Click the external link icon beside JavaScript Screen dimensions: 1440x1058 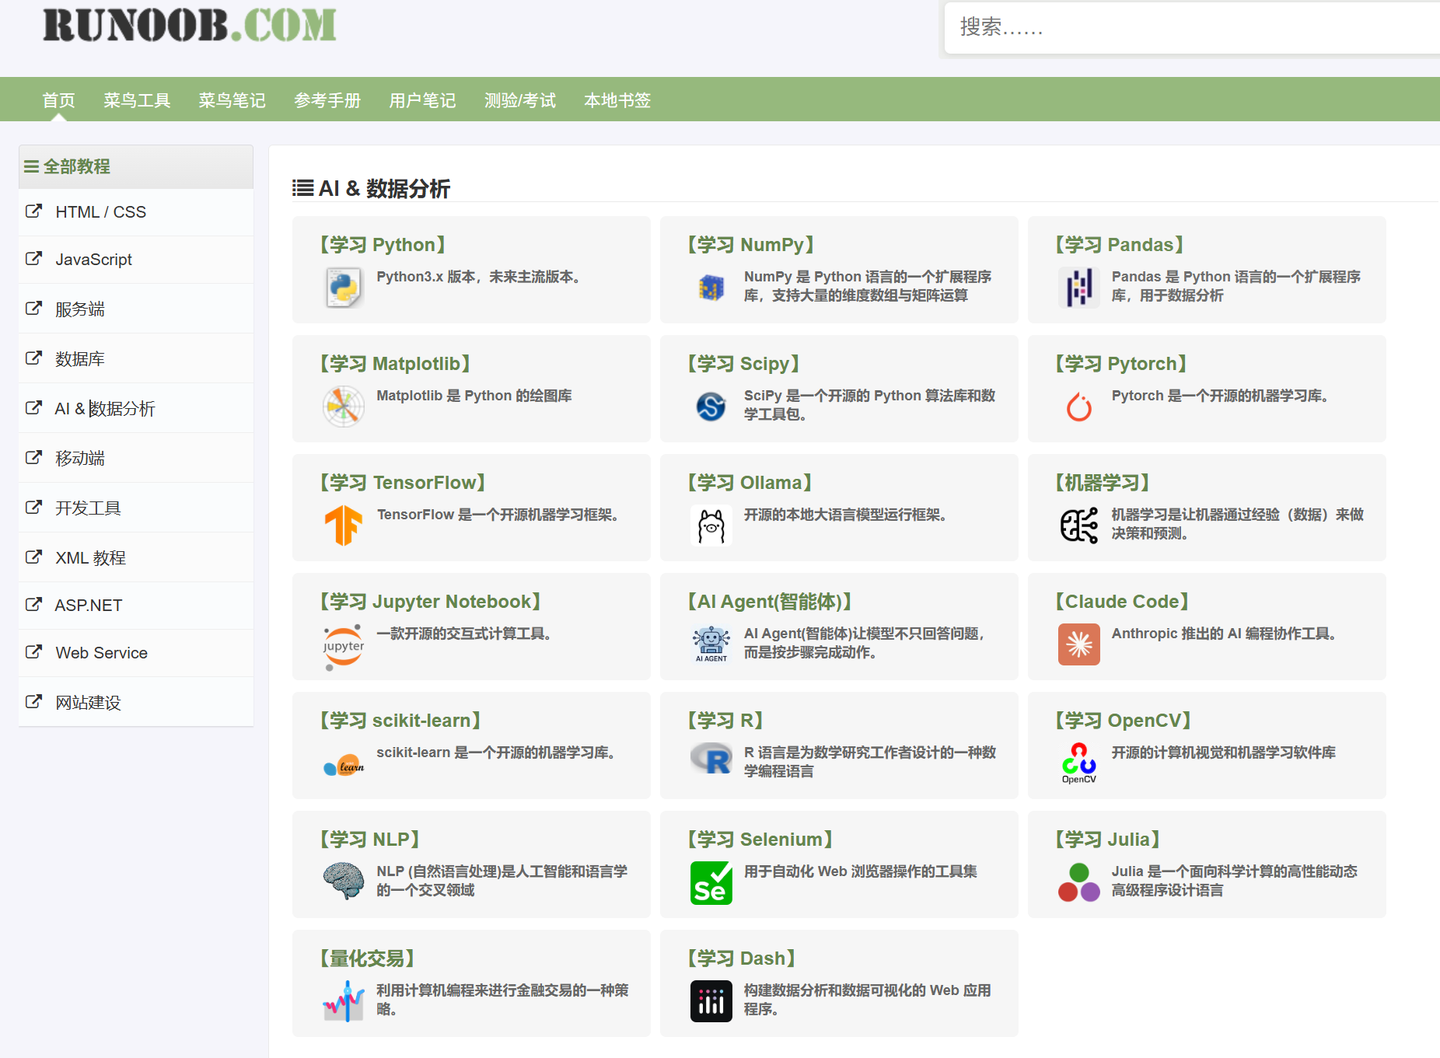(x=34, y=259)
